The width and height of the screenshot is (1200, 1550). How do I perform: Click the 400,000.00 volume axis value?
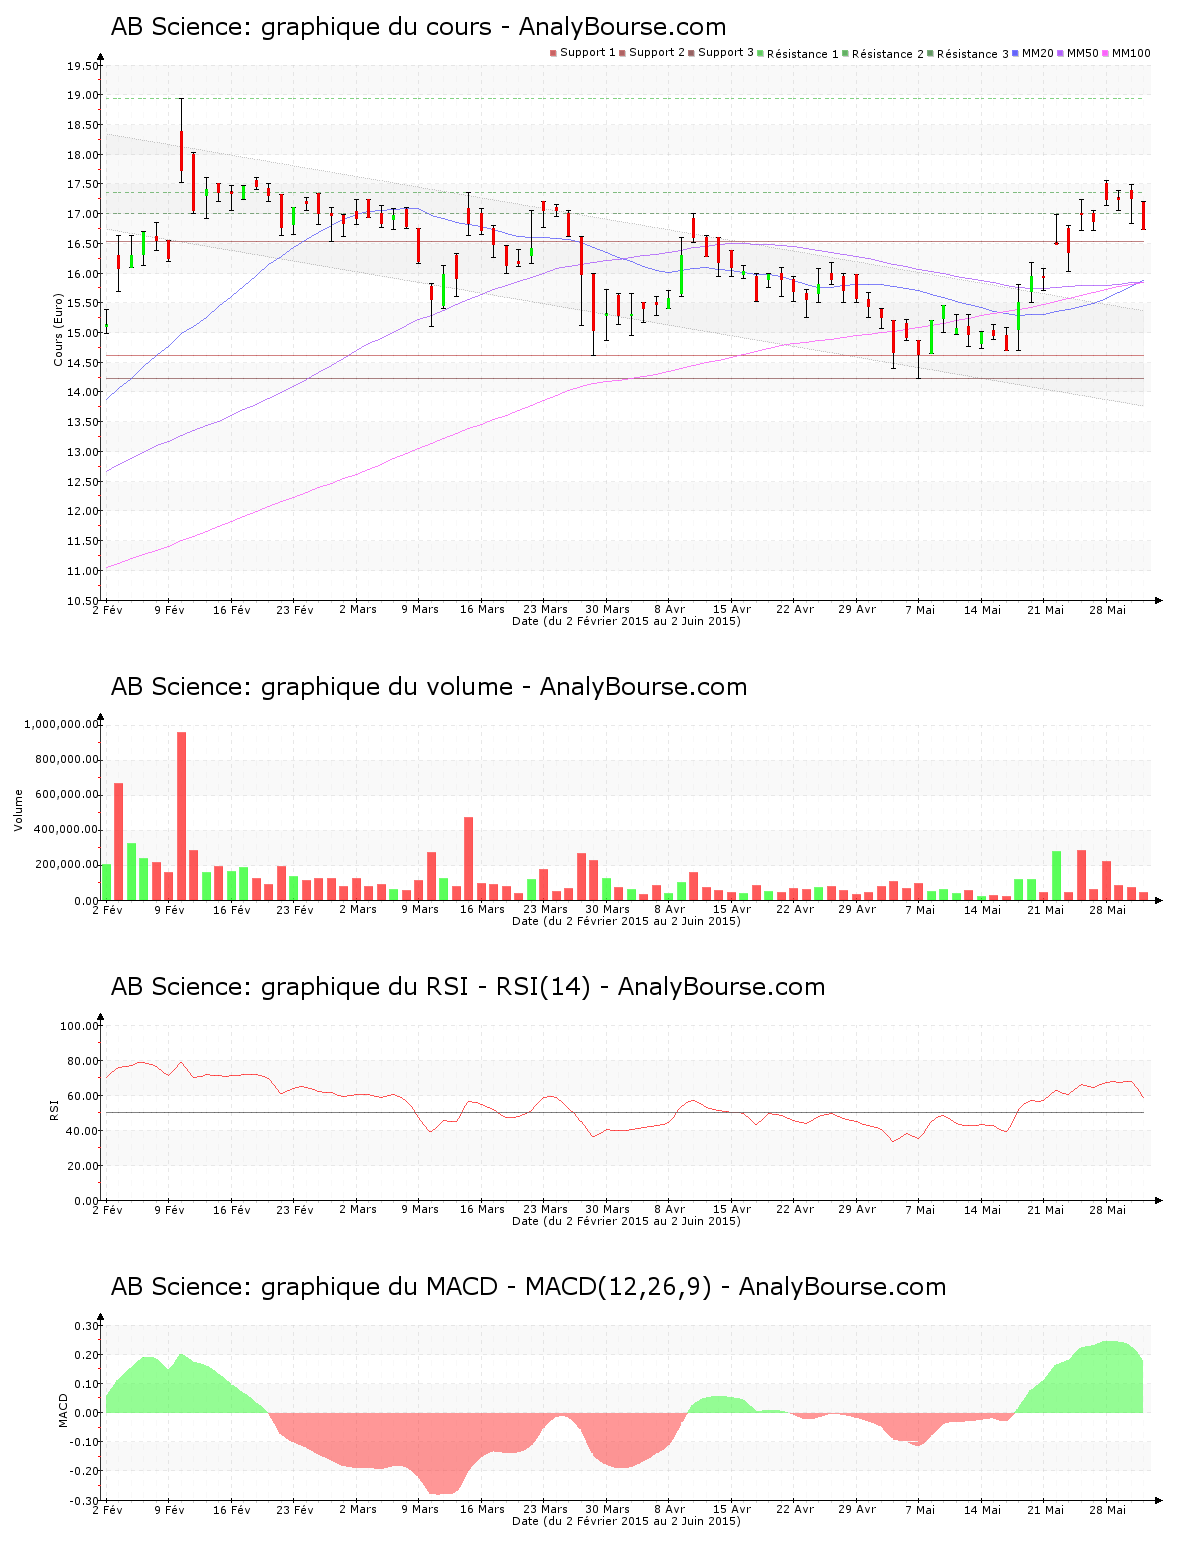coord(65,830)
